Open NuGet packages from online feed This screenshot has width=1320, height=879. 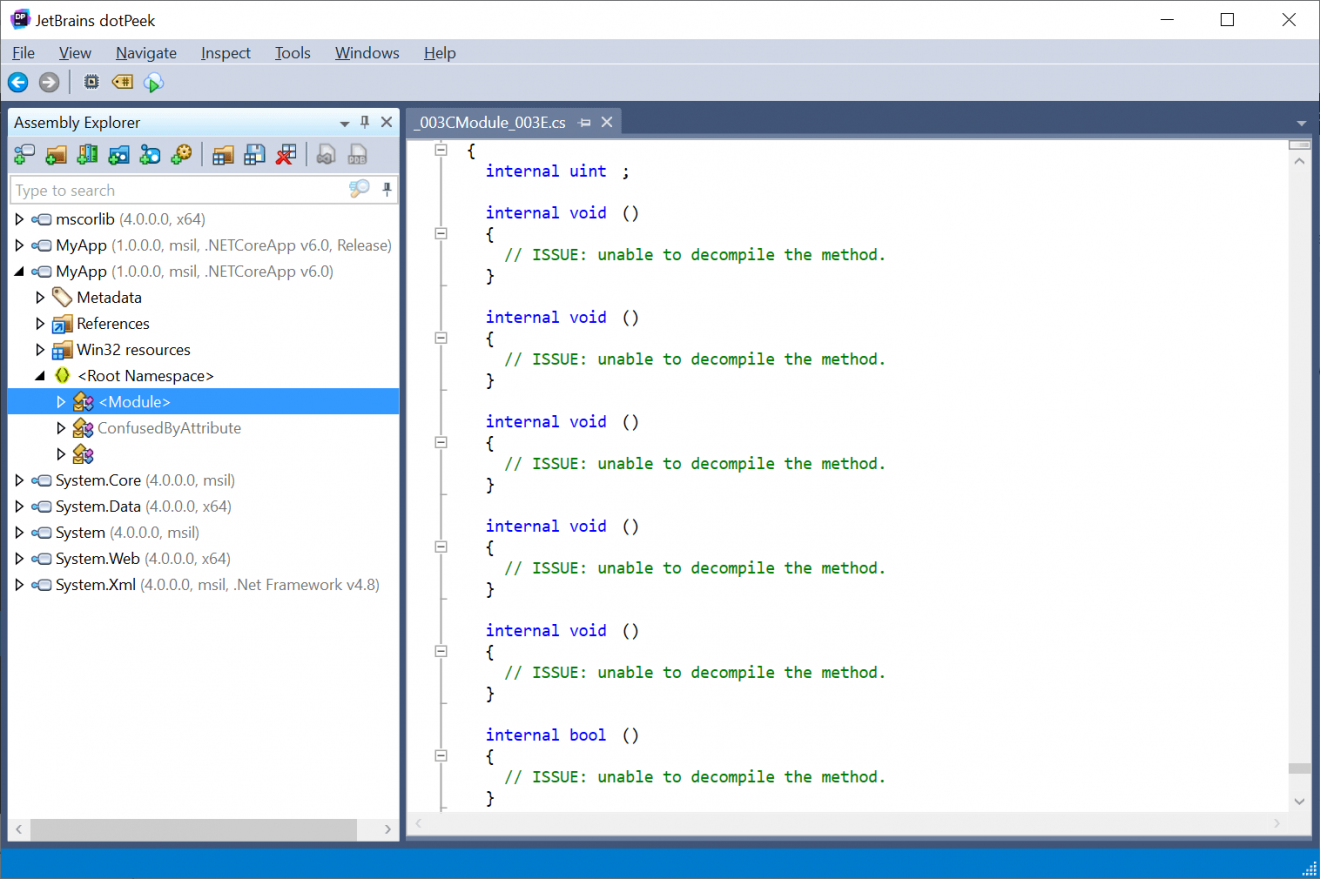coord(151,154)
